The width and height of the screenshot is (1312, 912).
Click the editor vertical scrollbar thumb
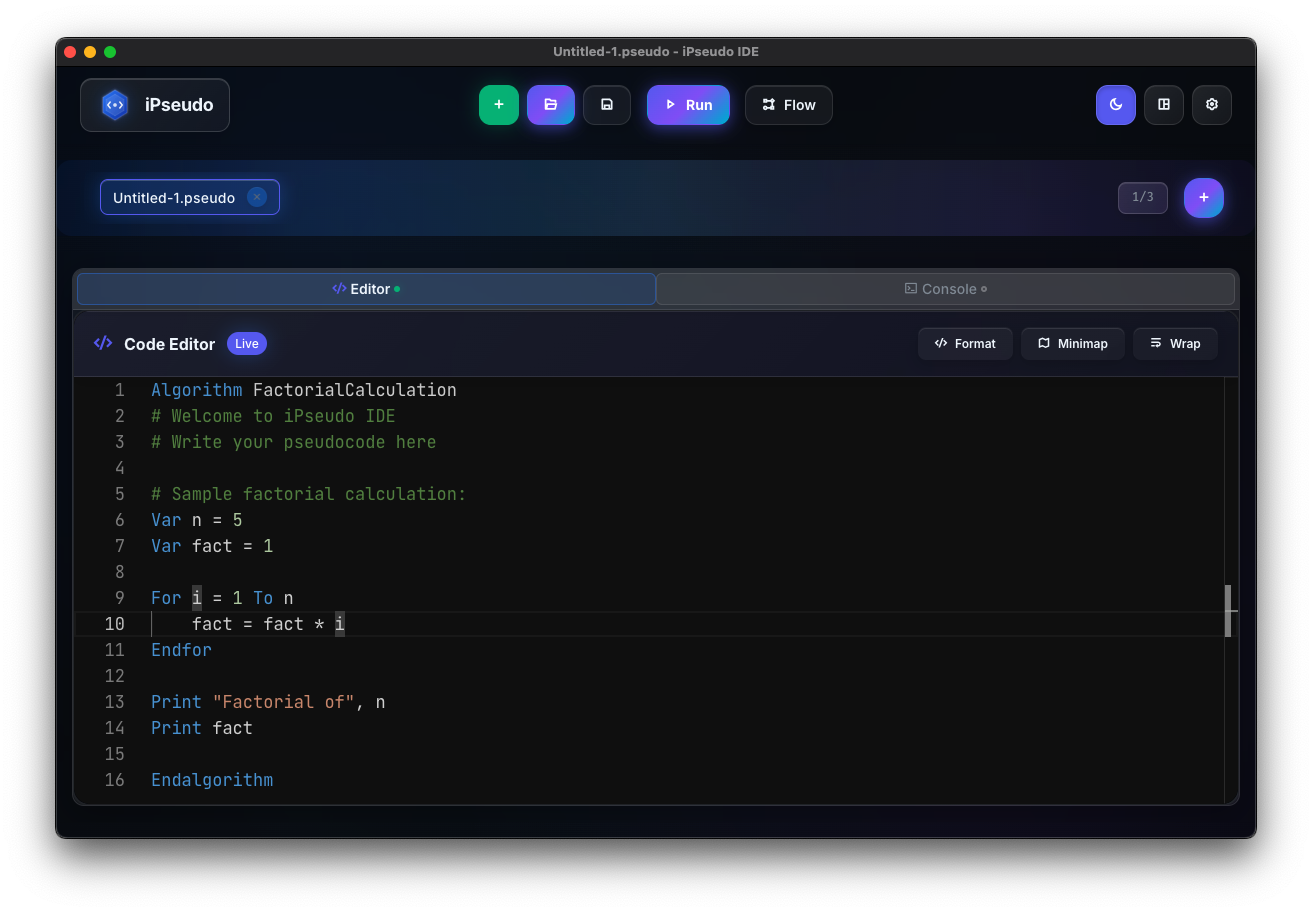coord(1228,610)
